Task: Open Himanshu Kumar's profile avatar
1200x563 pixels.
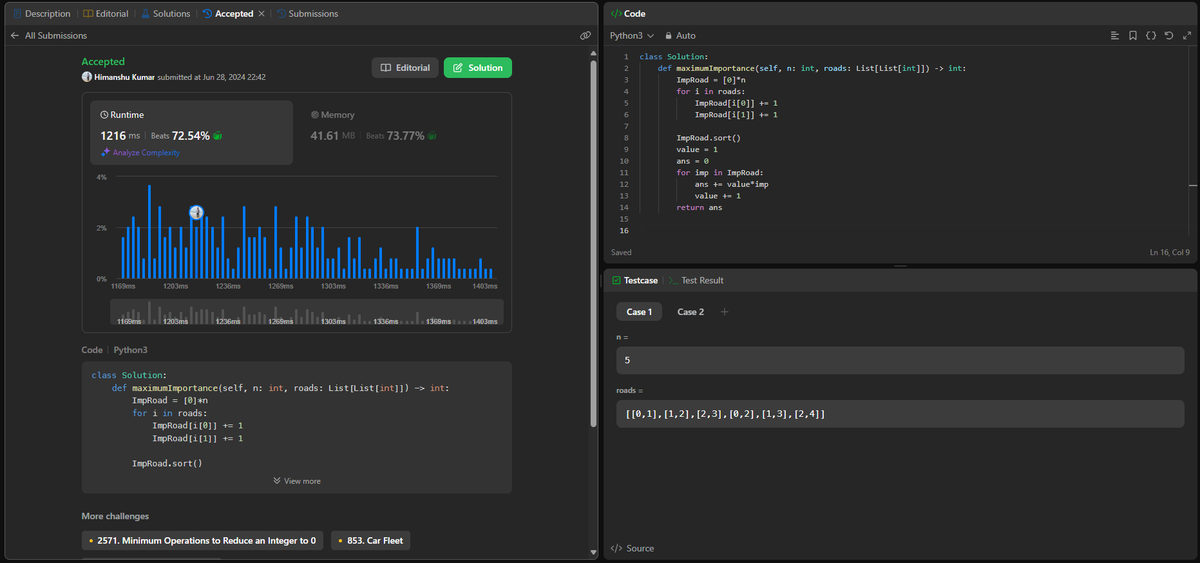Action: [87, 77]
